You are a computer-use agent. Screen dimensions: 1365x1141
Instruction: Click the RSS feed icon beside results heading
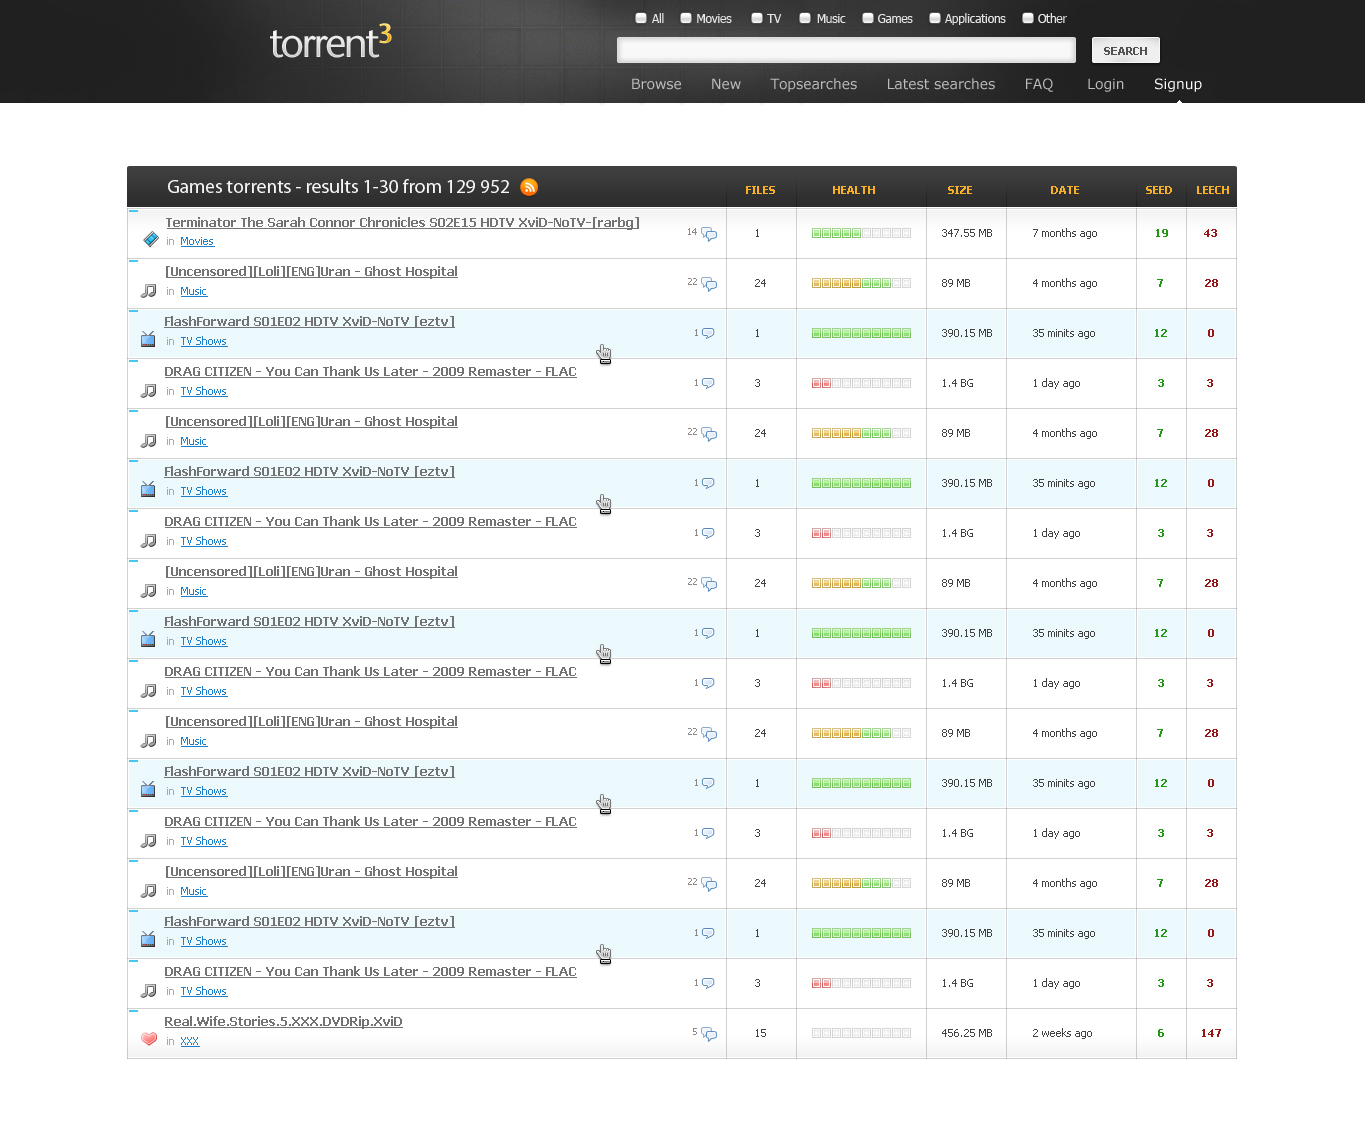tap(529, 187)
